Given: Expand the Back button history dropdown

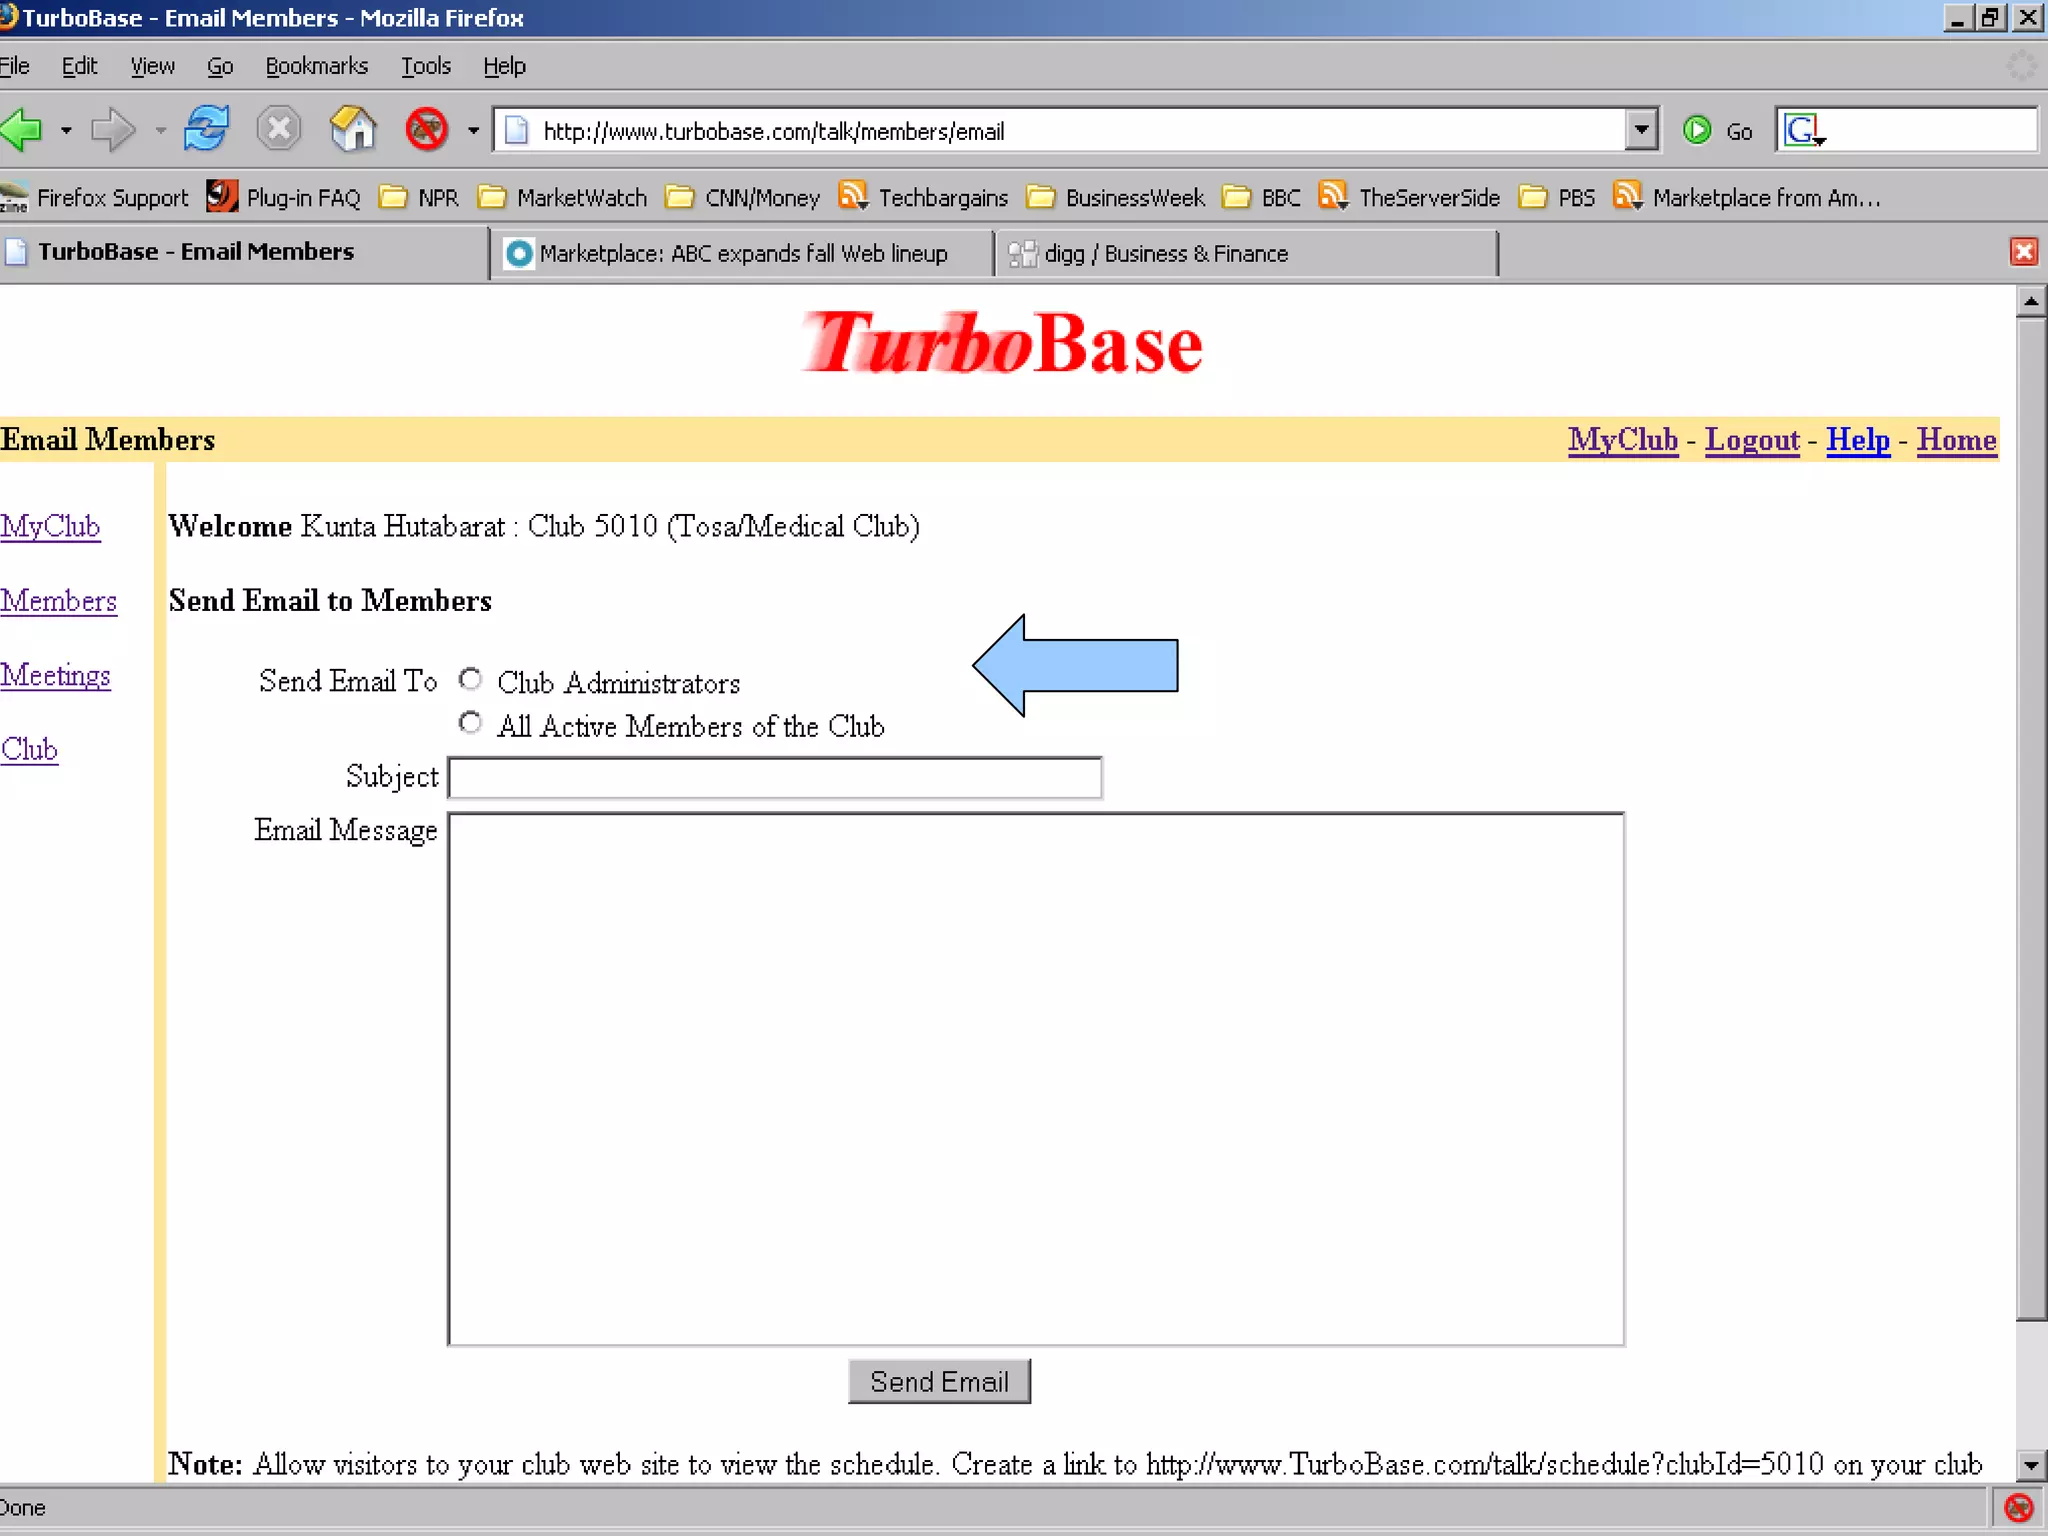Looking at the screenshot, I should click(x=66, y=130).
